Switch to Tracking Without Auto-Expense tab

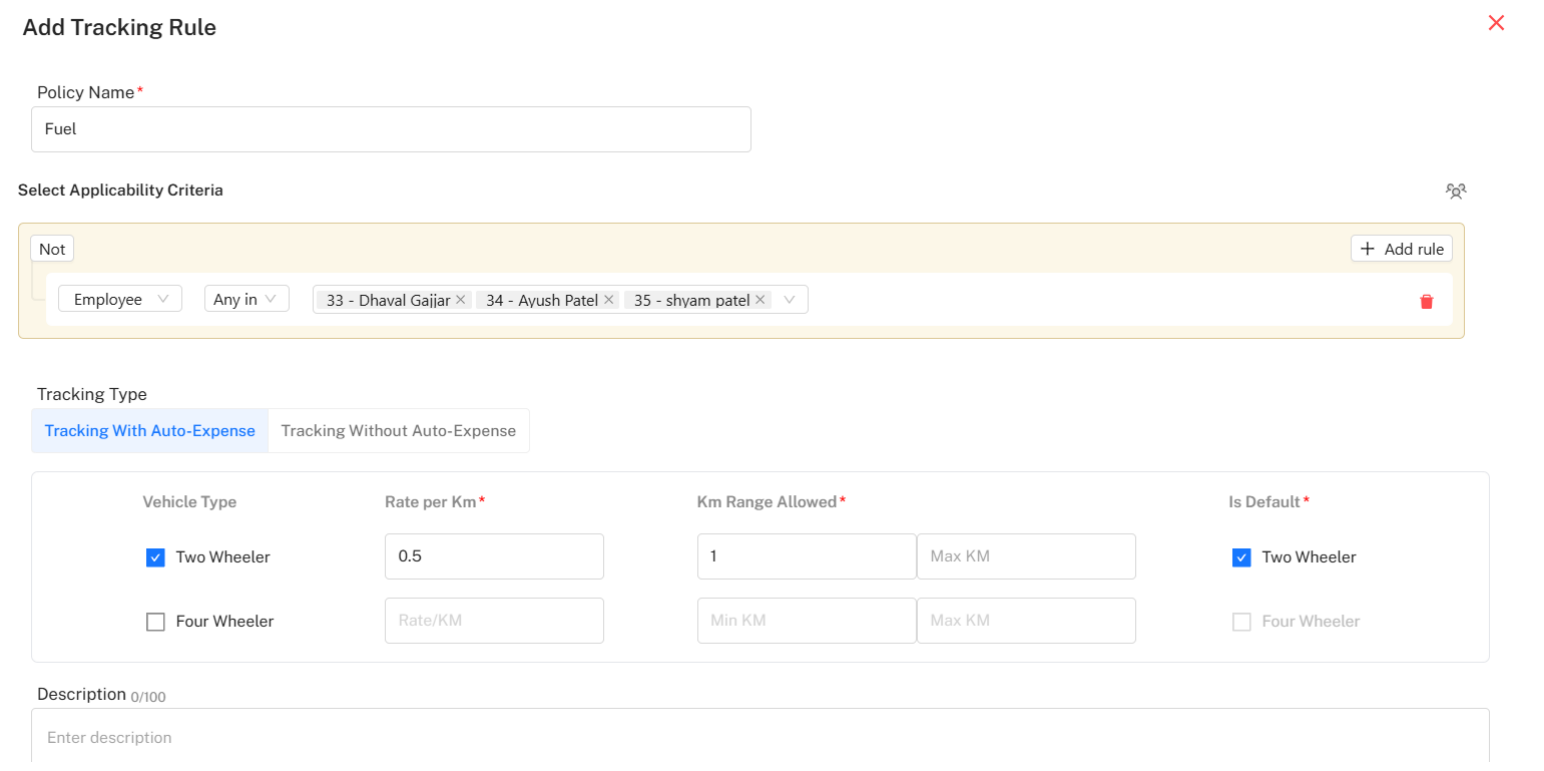(x=398, y=431)
